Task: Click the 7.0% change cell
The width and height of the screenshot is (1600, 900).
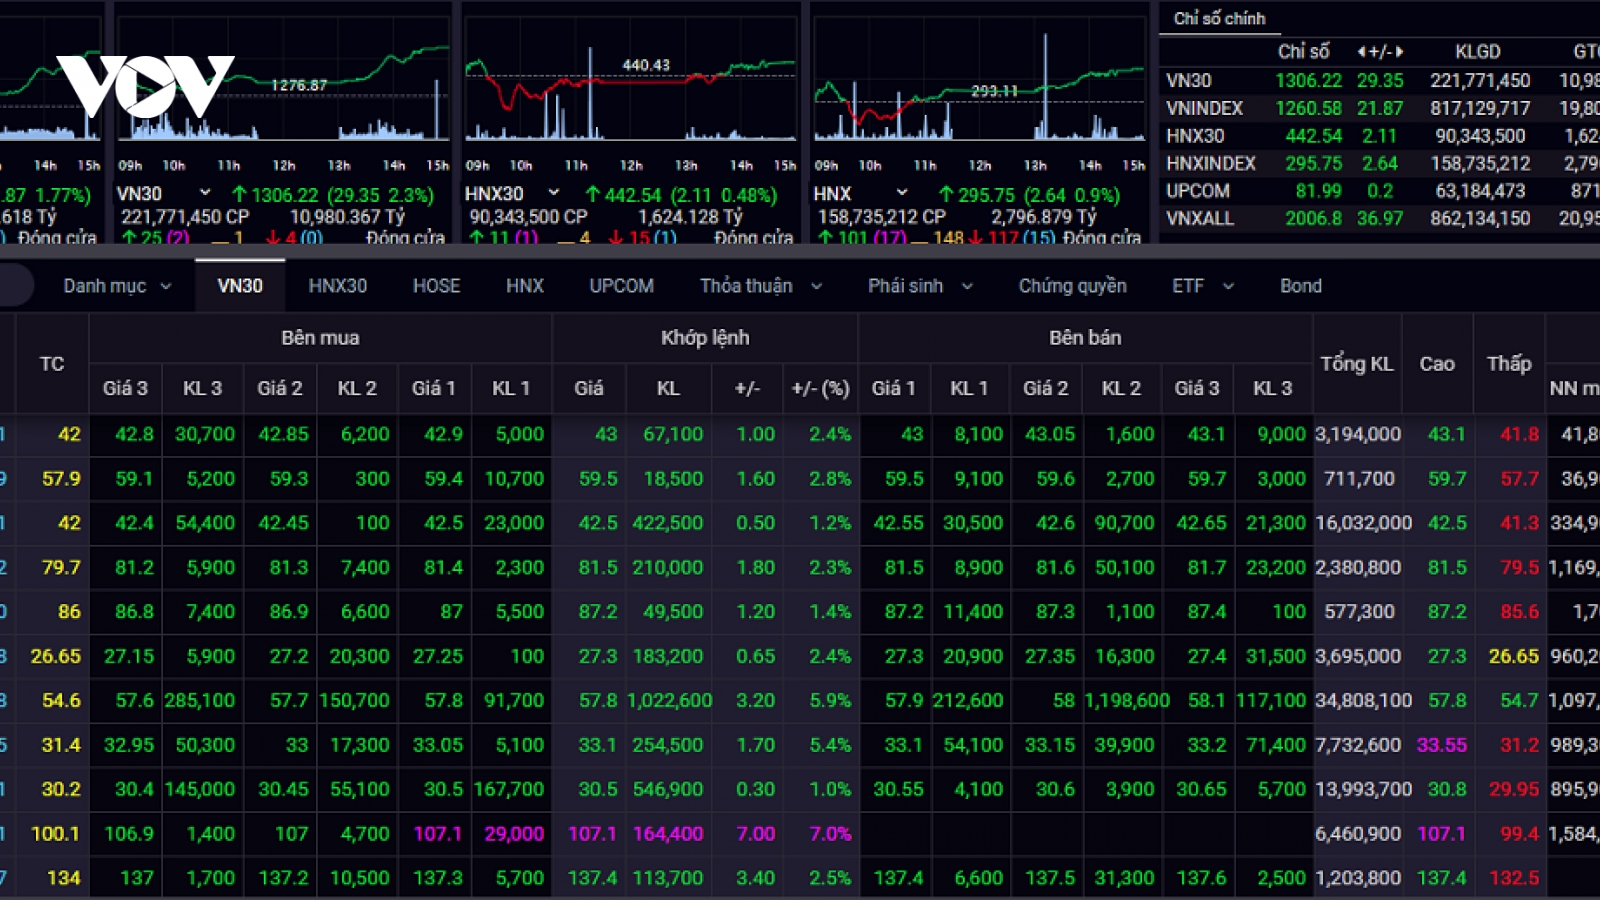Action: (830, 833)
